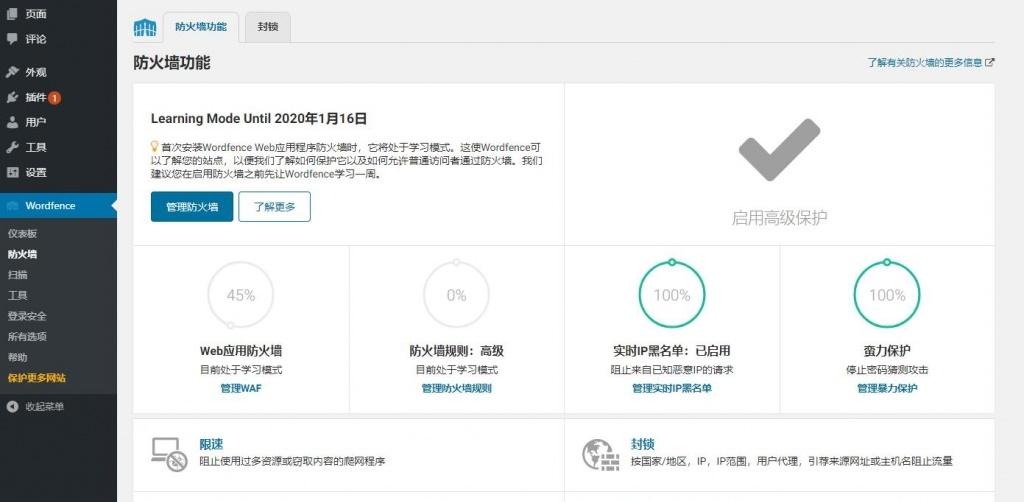The height and width of the screenshot is (502, 1024).
Task: Open 插件 in the admin menu
Action: [36, 97]
